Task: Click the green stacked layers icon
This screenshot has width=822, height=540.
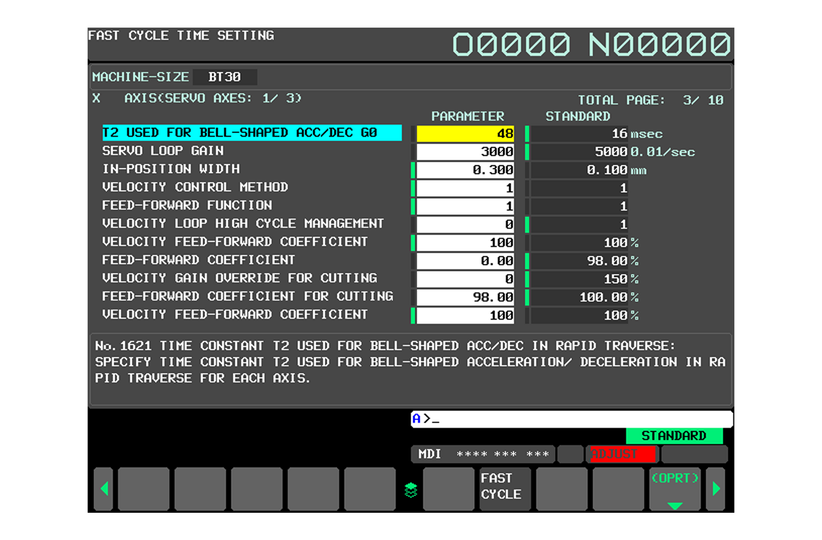Action: pos(410,490)
